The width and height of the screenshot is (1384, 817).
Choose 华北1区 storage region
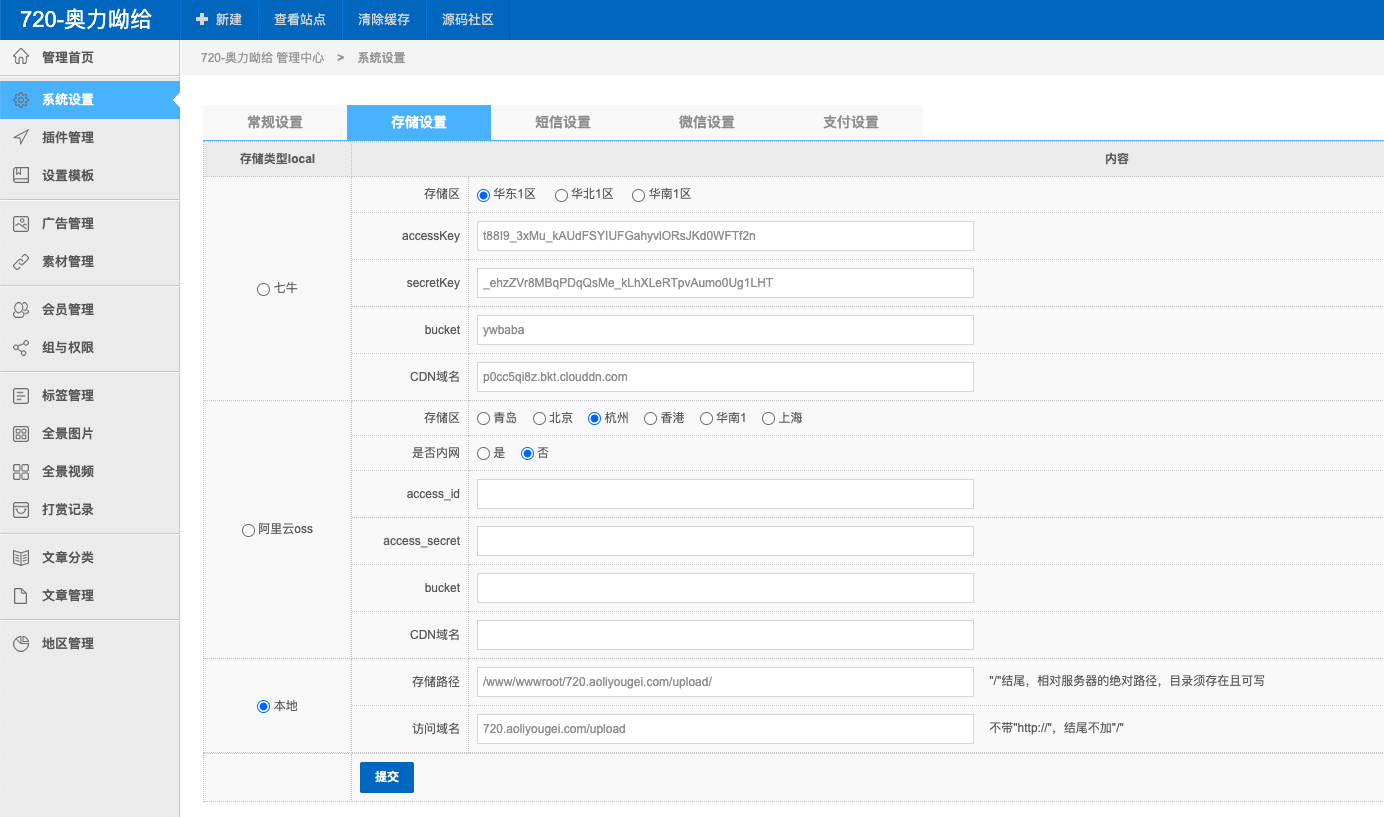point(561,196)
